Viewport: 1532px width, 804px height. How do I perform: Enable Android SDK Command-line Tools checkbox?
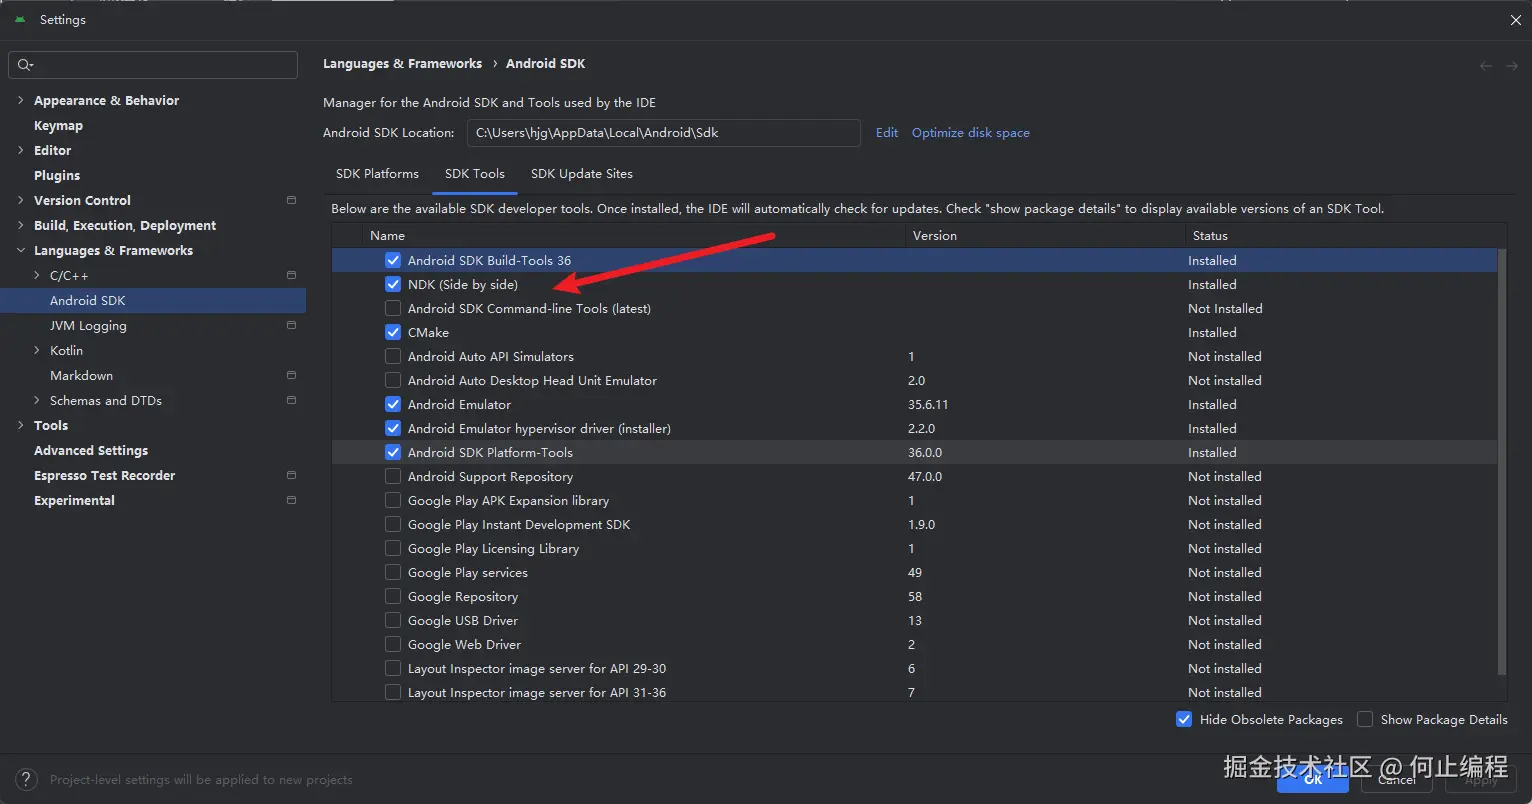[x=393, y=309]
